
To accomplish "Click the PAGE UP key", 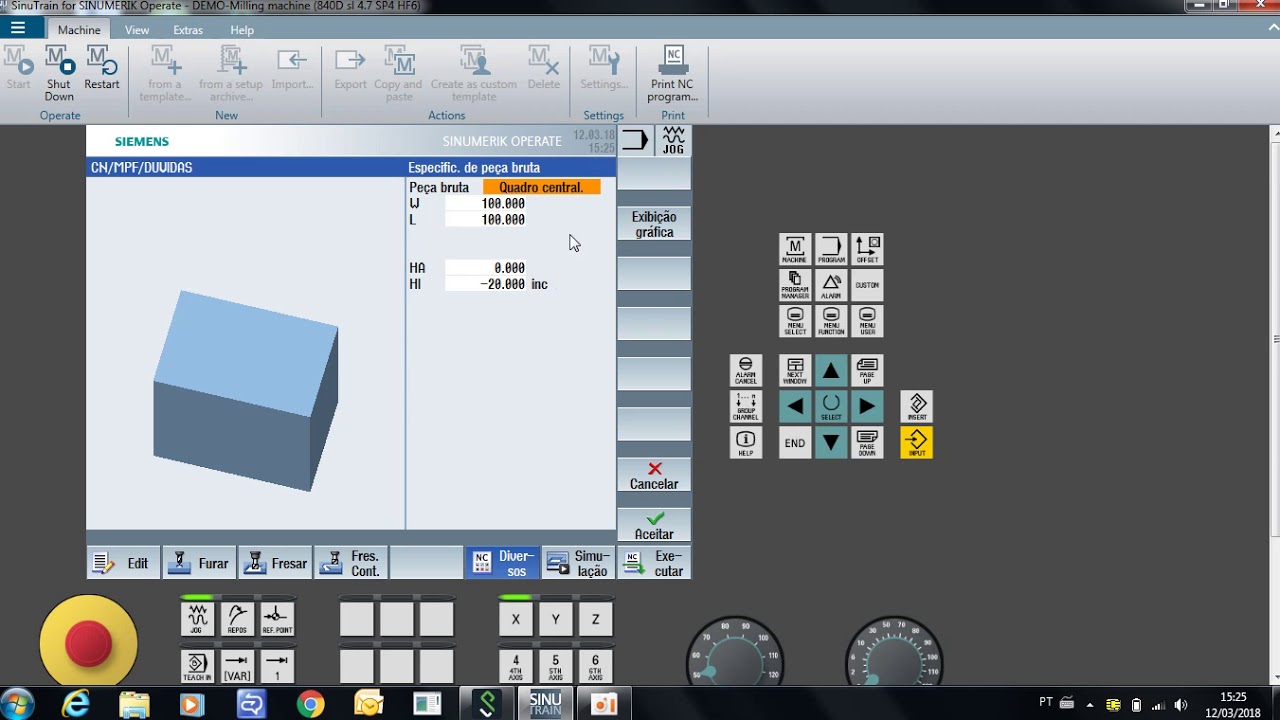I will pos(867,371).
